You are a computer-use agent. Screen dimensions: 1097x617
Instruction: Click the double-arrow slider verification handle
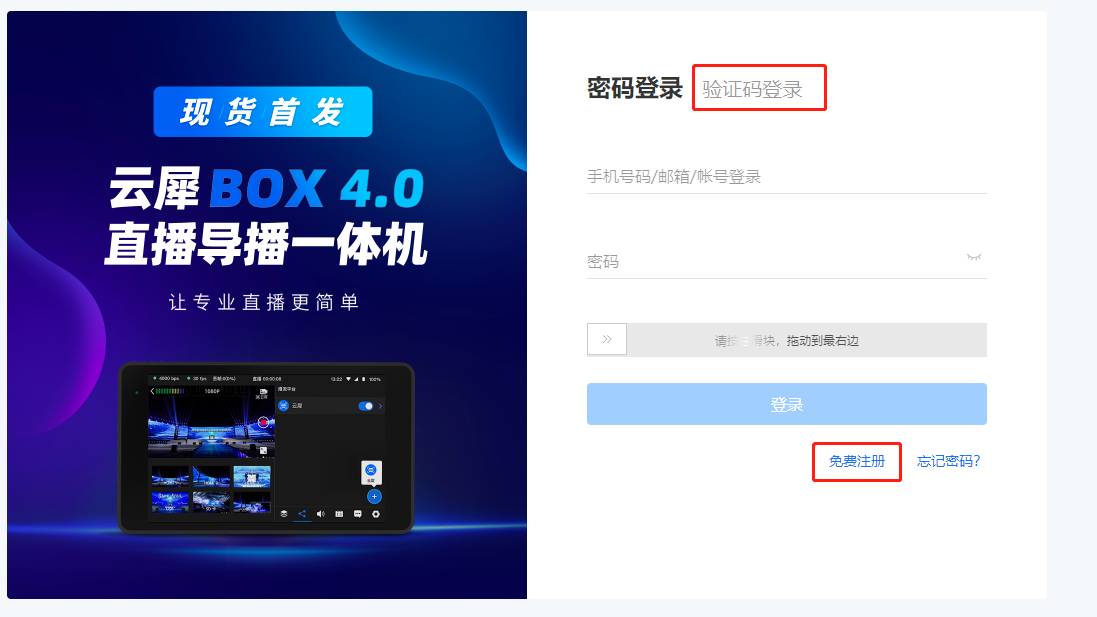[x=607, y=339]
